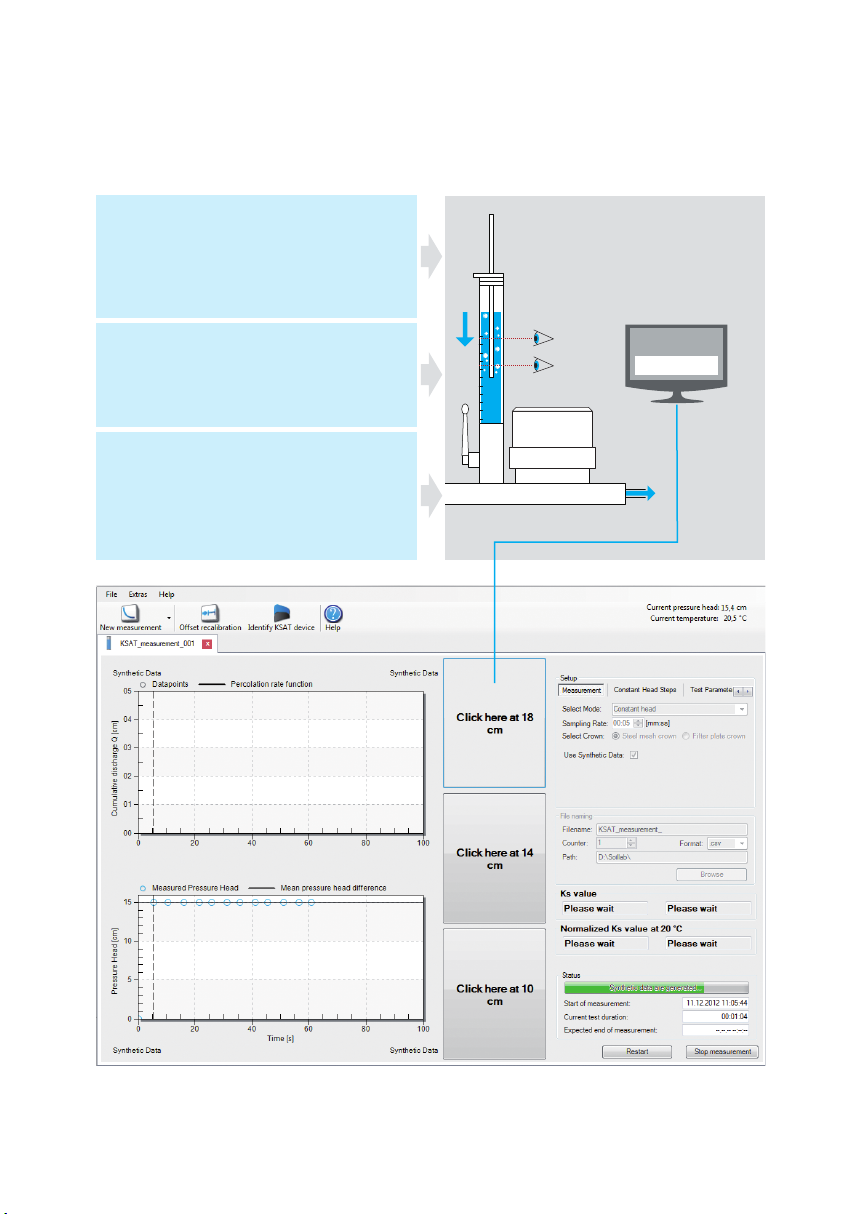Click the Identify KSAT device icon
Screen dimensions: 863x1214
(282, 613)
